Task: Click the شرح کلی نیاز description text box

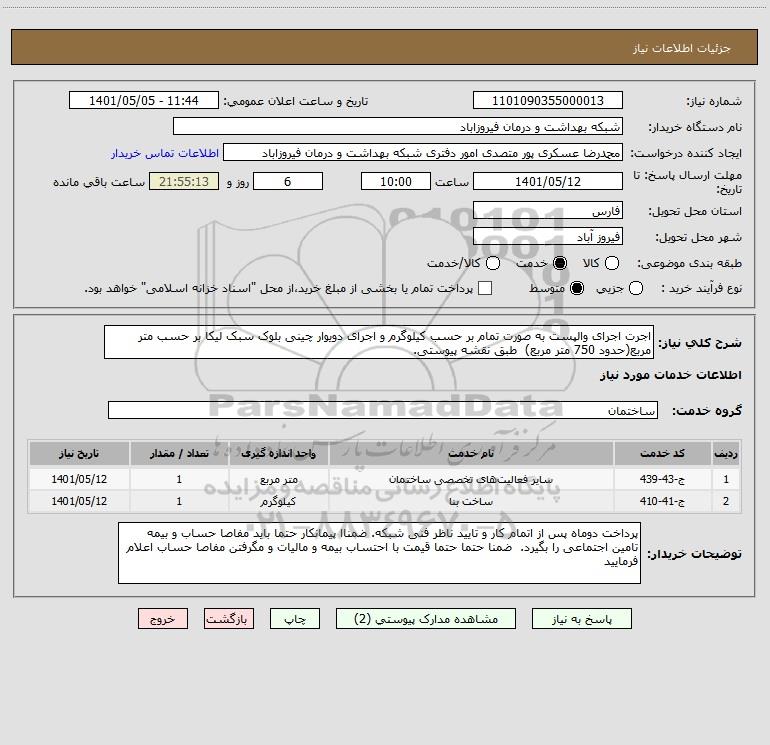Action: point(379,342)
